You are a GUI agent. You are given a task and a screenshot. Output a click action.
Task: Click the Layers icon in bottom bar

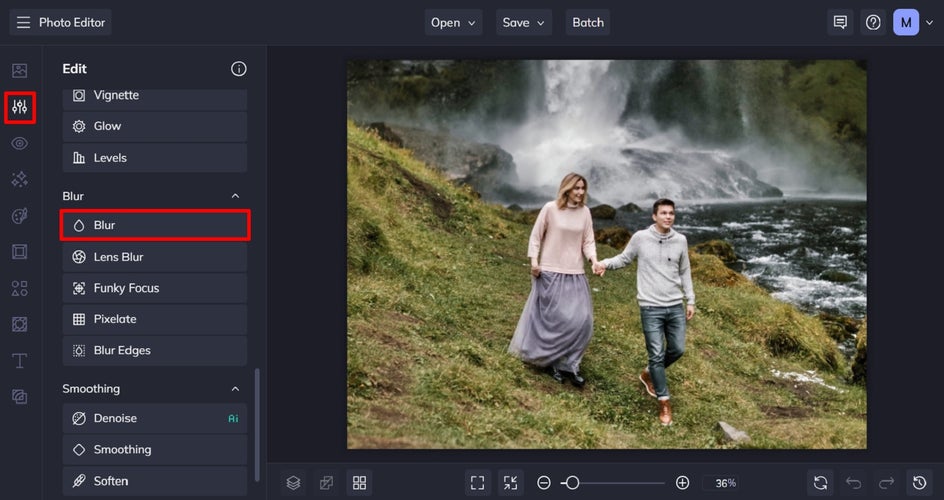(292, 483)
